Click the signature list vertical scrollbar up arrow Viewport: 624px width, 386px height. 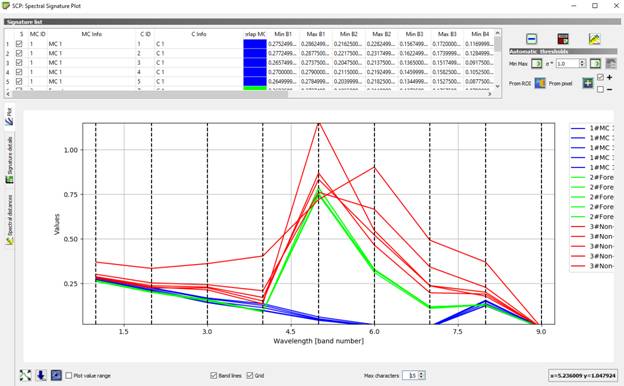tap(497, 33)
